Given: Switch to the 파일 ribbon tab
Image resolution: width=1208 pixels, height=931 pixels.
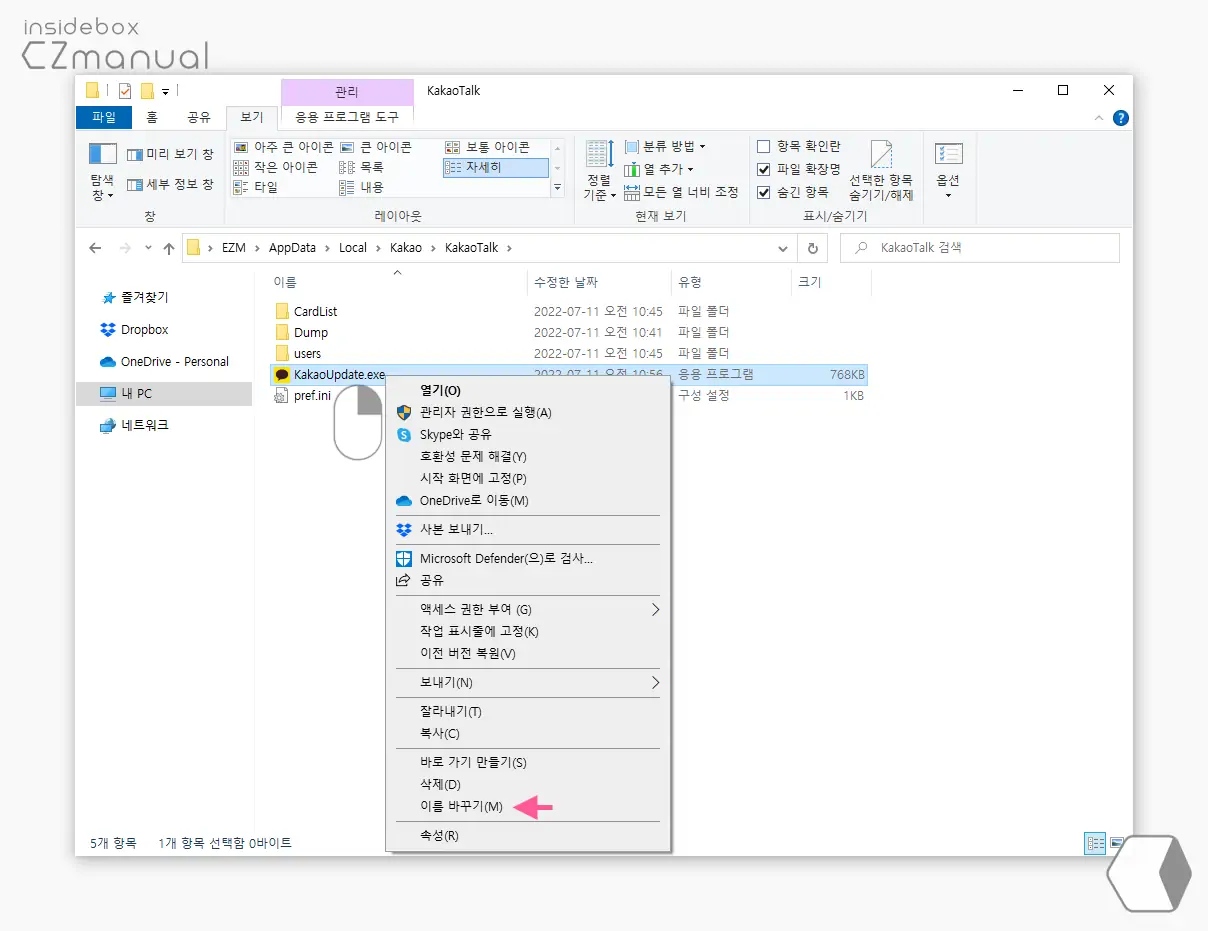Looking at the screenshot, I should tap(103, 116).
